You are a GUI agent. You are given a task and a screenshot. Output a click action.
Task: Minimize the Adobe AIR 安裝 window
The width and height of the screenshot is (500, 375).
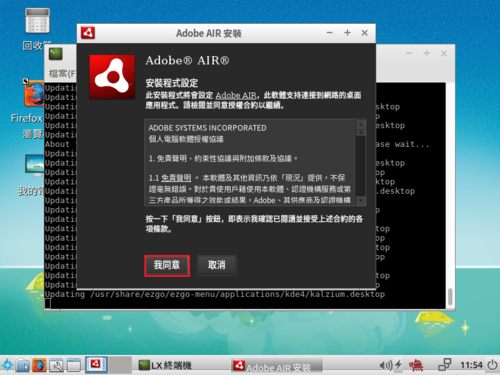(330, 33)
